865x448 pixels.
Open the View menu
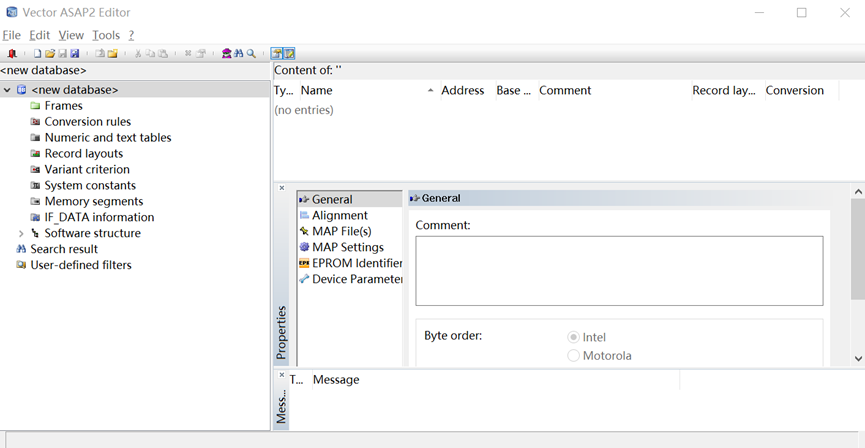pyautogui.click(x=71, y=35)
